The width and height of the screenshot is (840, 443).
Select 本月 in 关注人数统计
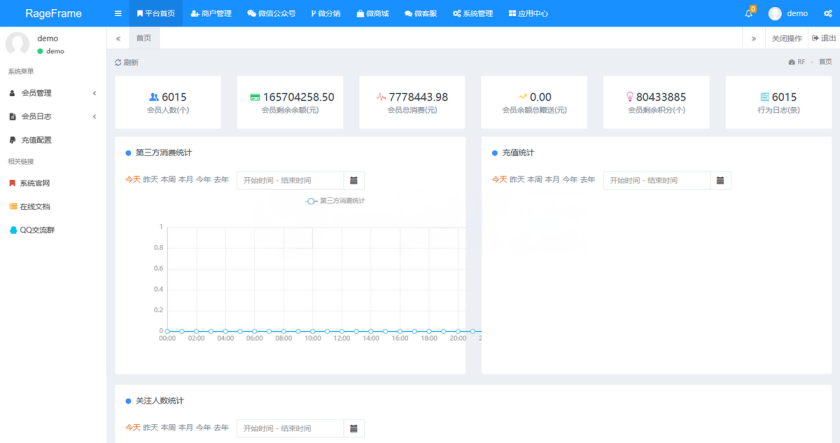(186, 427)
